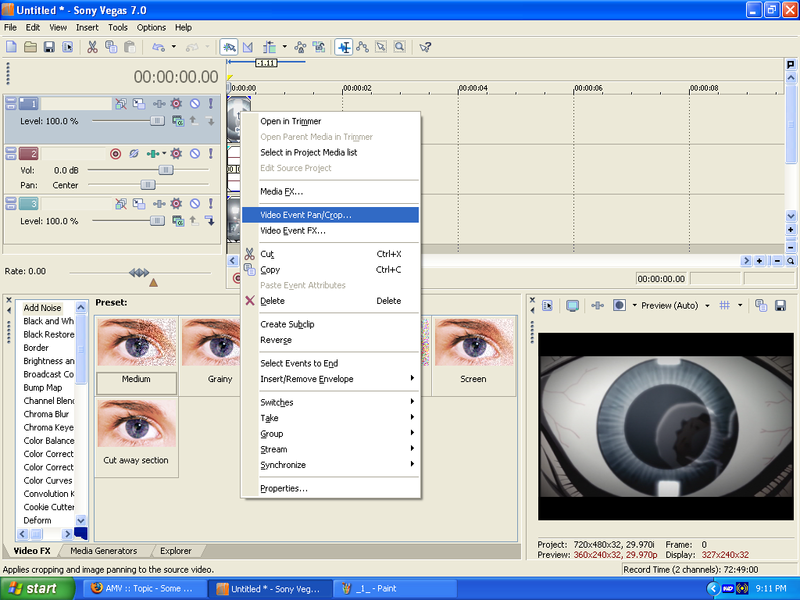Expand the Switches submenu

(x=330, y=402)
